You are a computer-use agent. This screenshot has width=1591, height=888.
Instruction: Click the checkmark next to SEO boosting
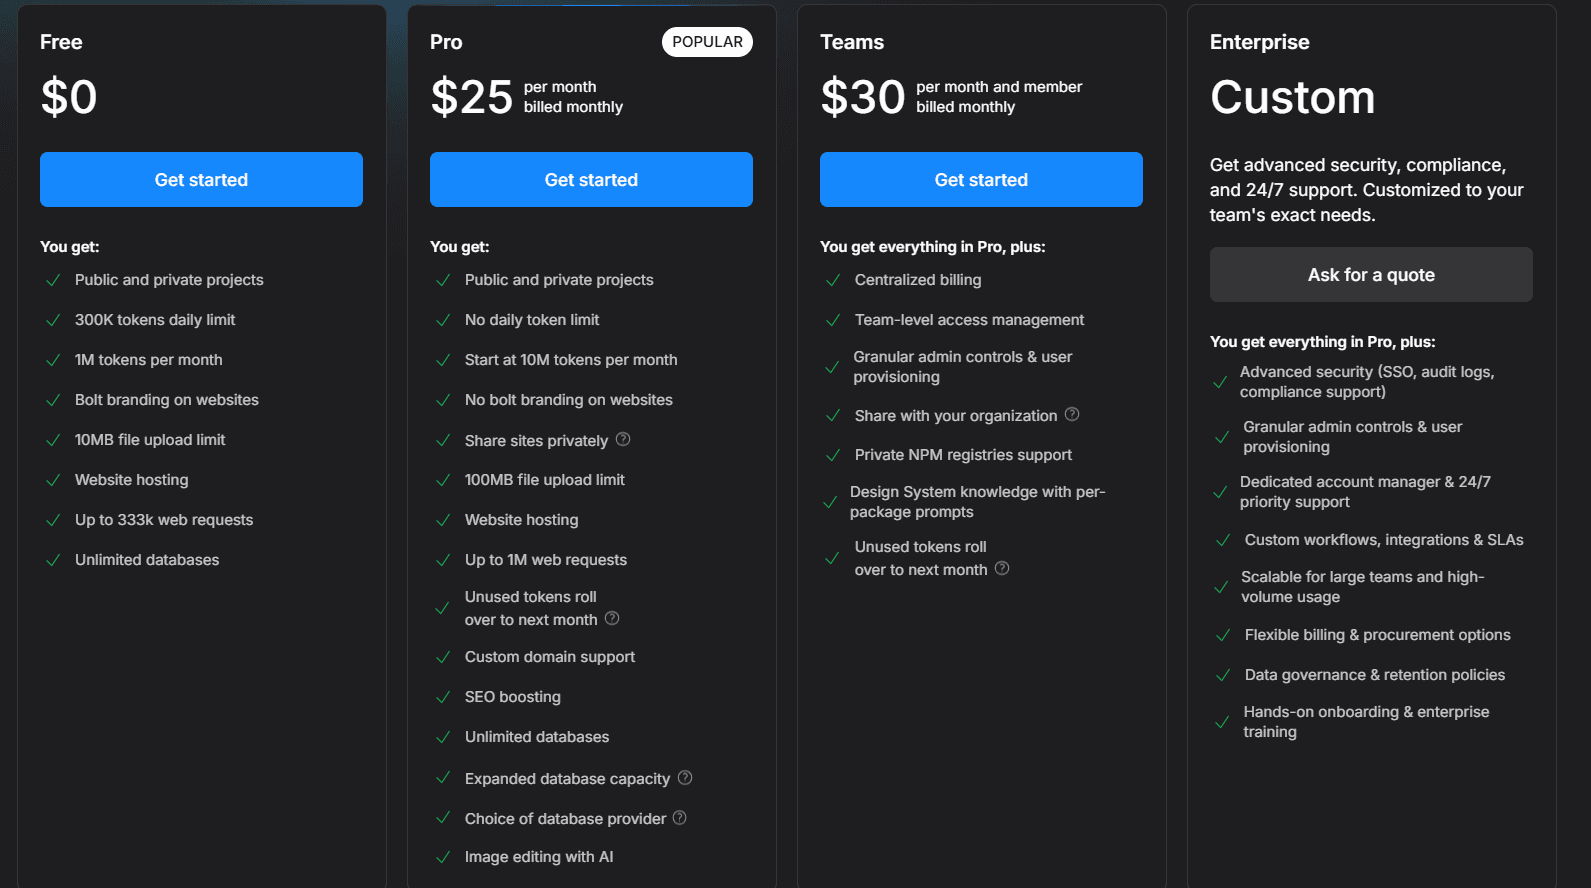point(443,696)
